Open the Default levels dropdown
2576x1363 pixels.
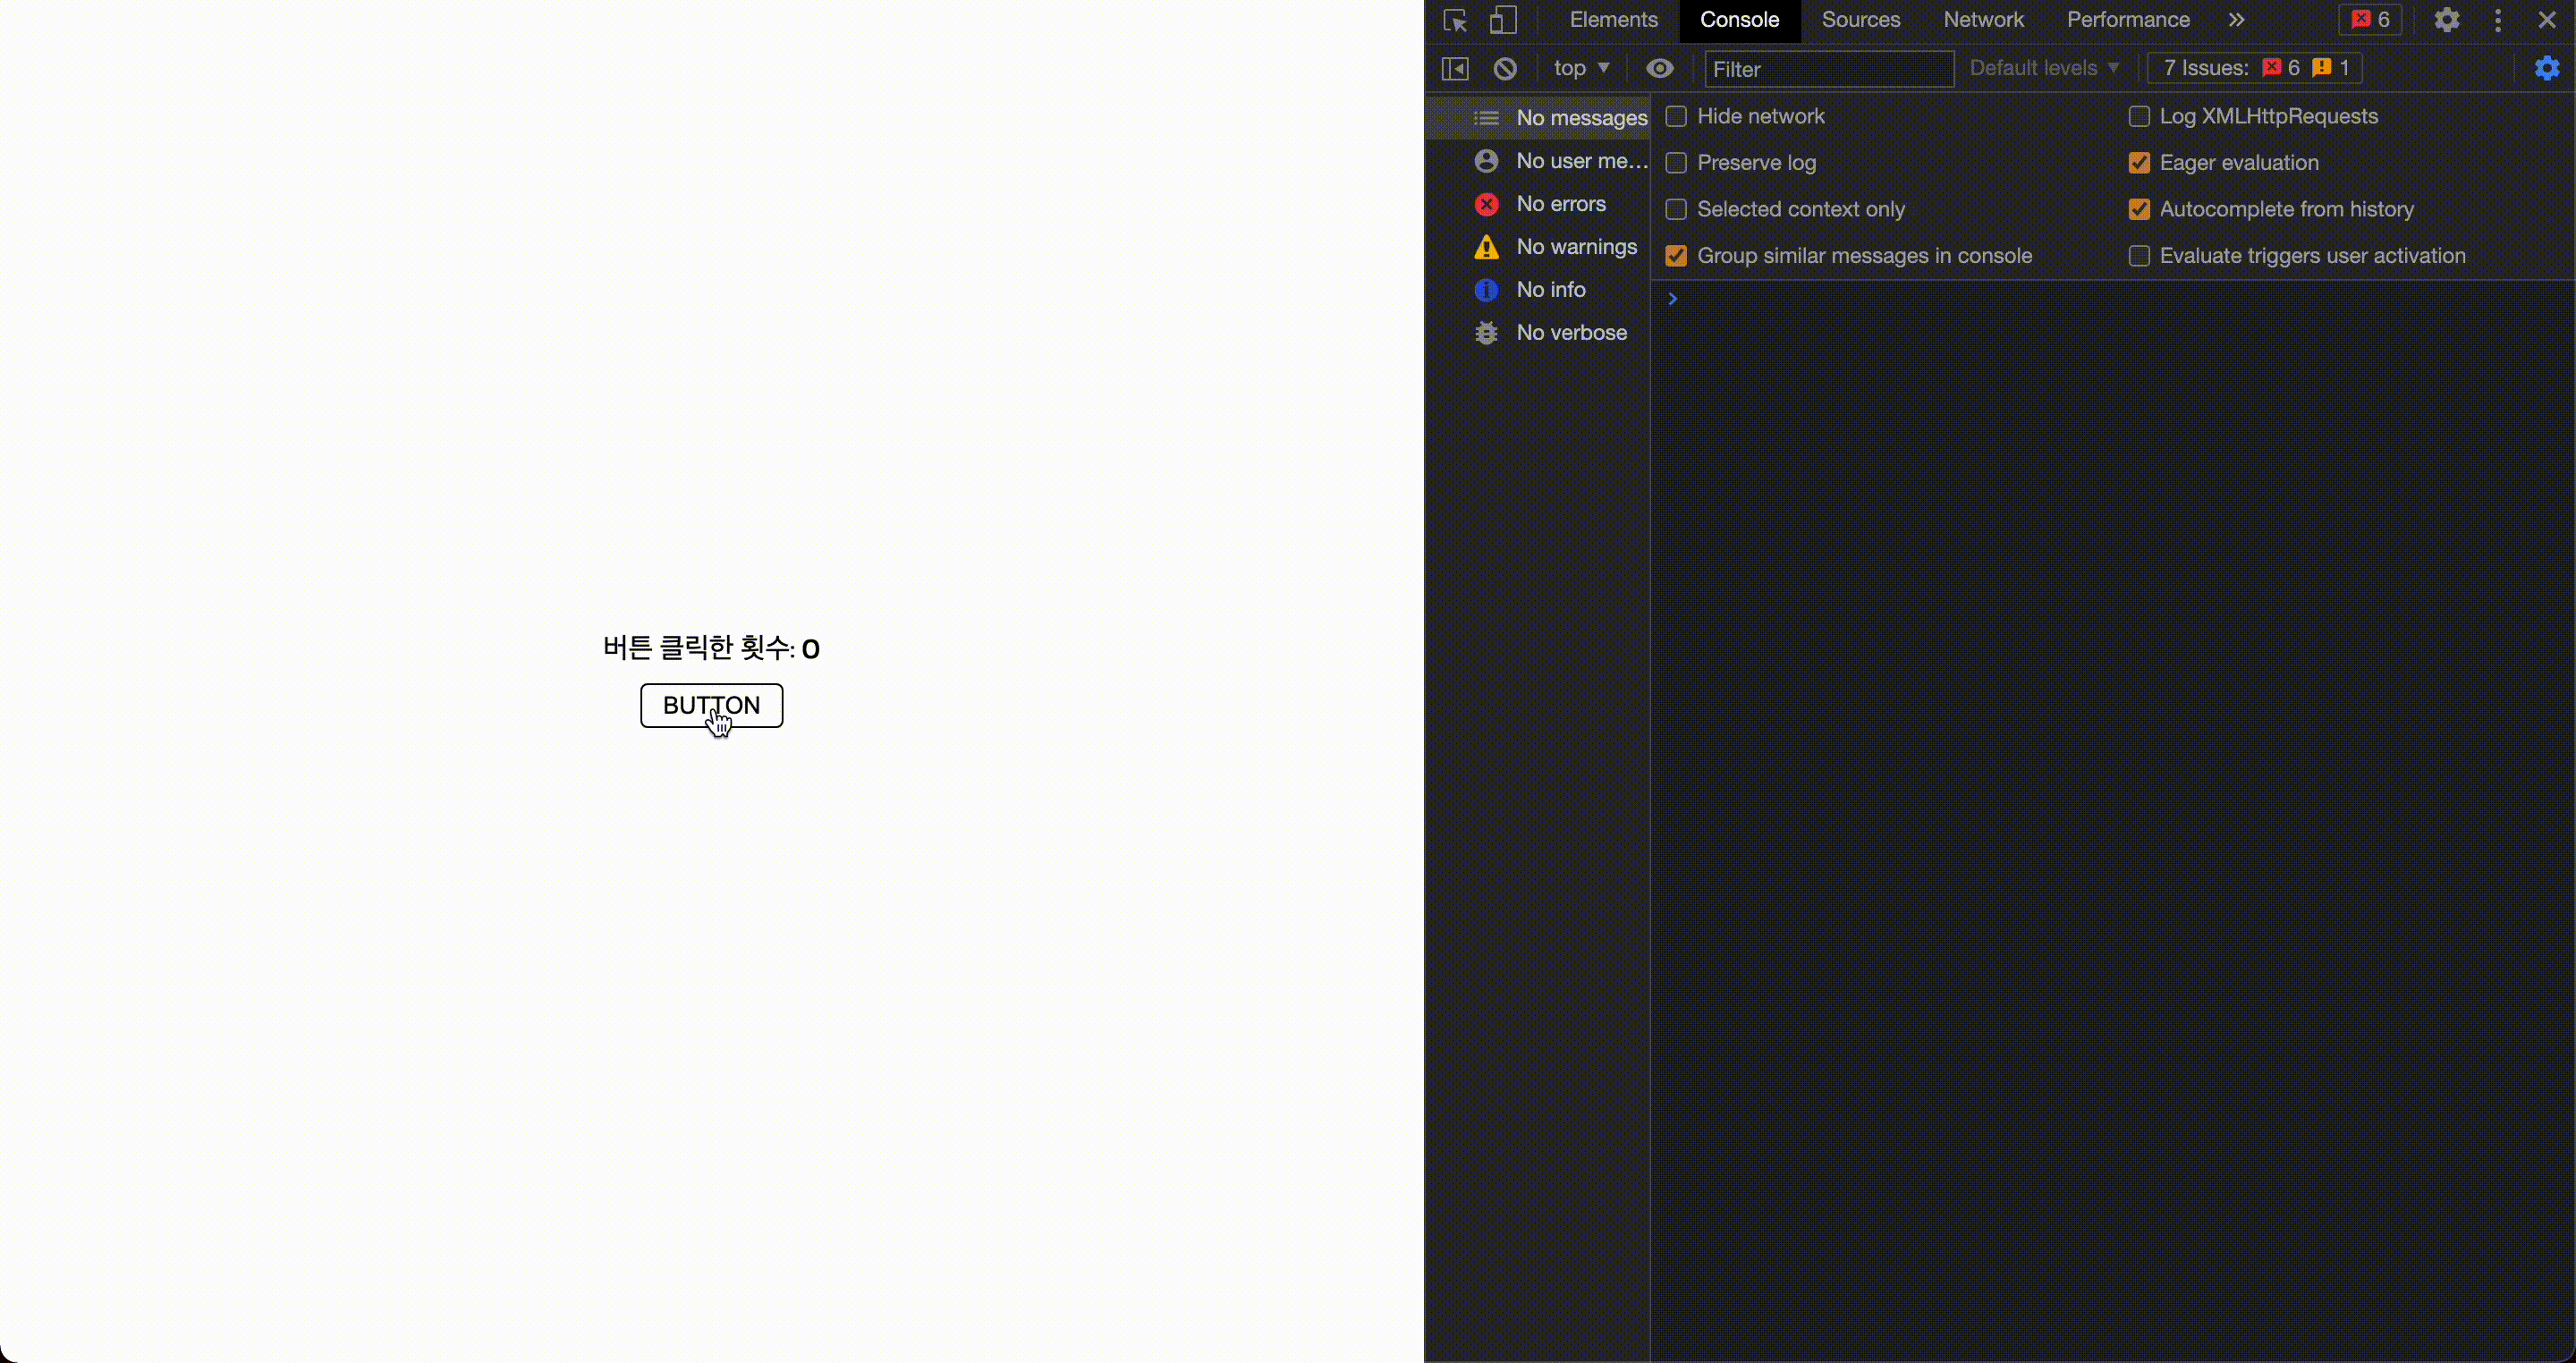2043,68
